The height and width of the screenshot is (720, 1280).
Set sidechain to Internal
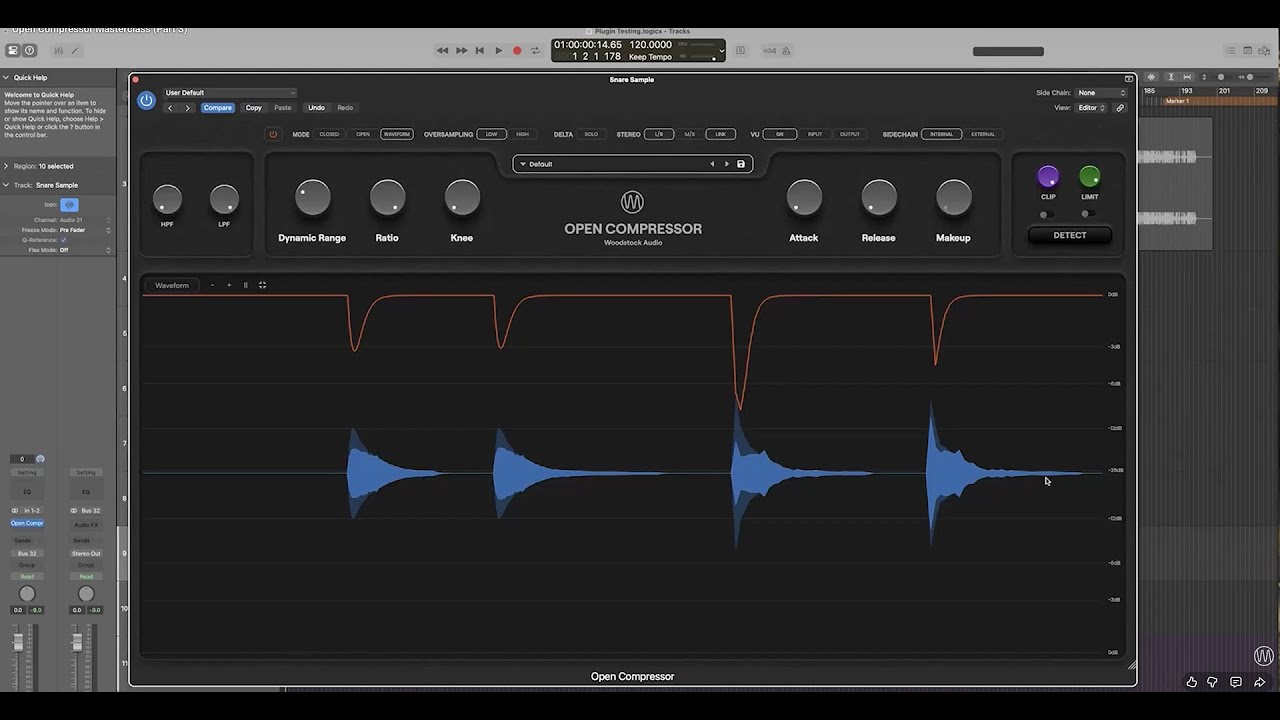click(941, 134)
